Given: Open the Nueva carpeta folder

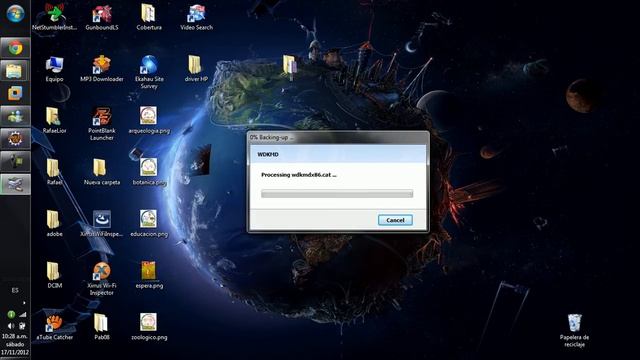Looking at the screenshot, I should (x=102, y=172).
